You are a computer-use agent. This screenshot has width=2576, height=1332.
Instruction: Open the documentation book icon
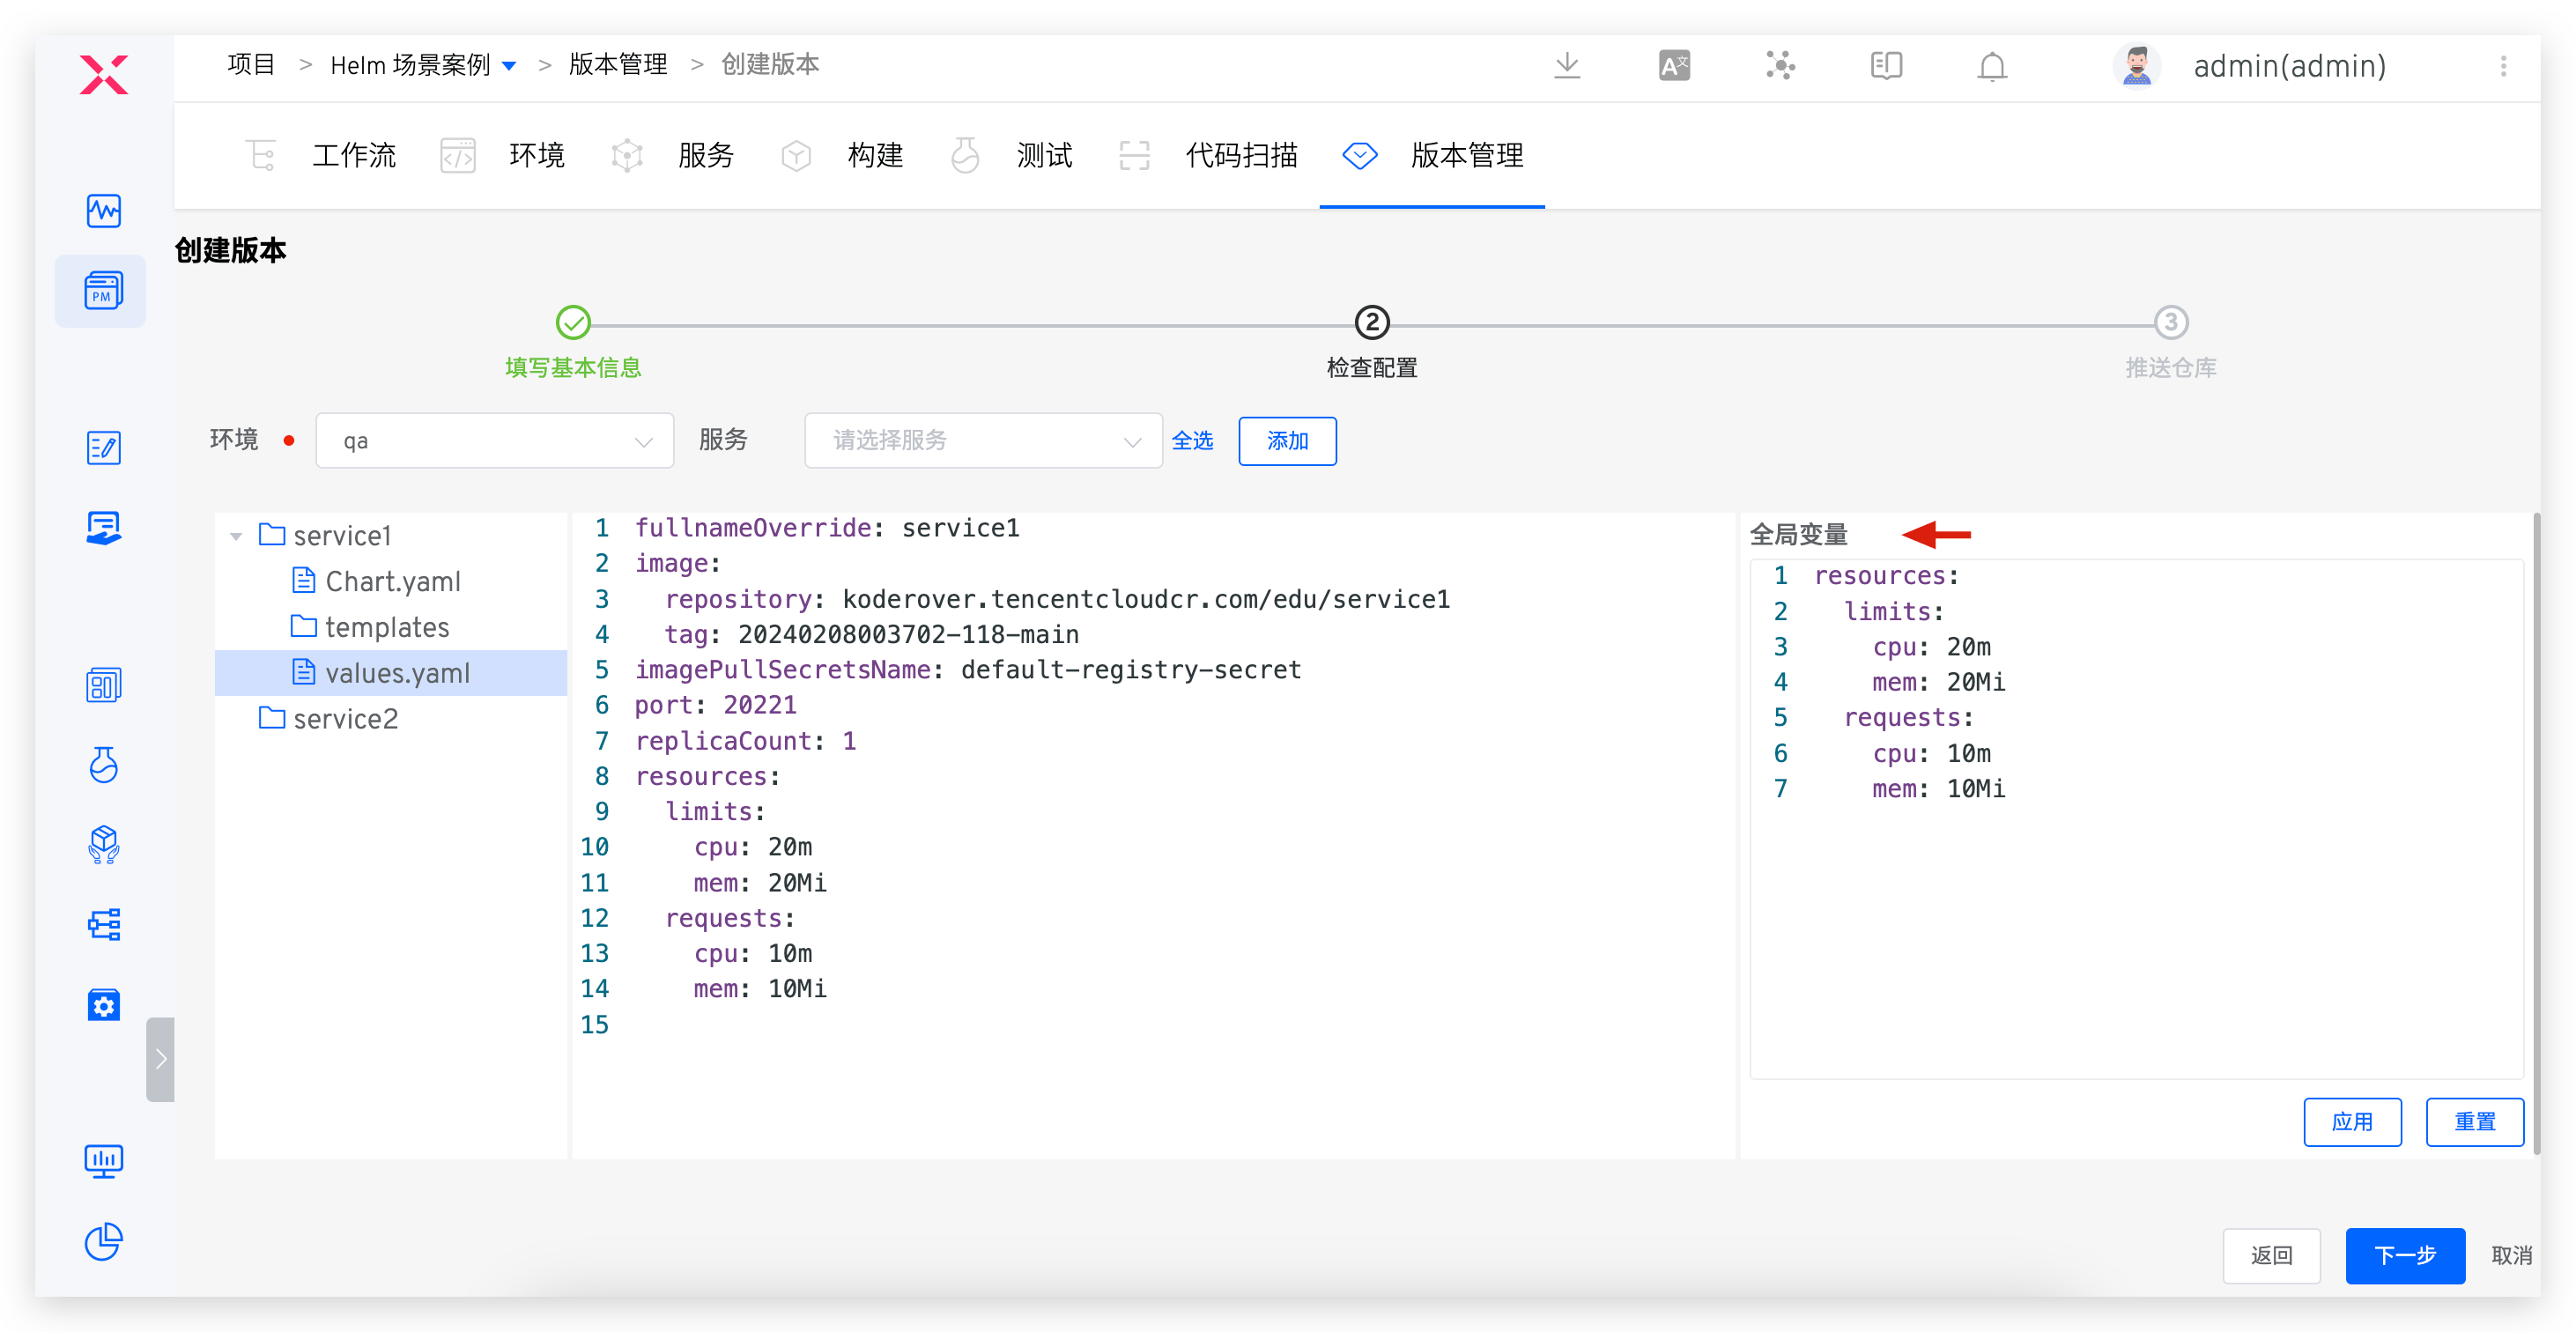click(x=1886, y=66)
